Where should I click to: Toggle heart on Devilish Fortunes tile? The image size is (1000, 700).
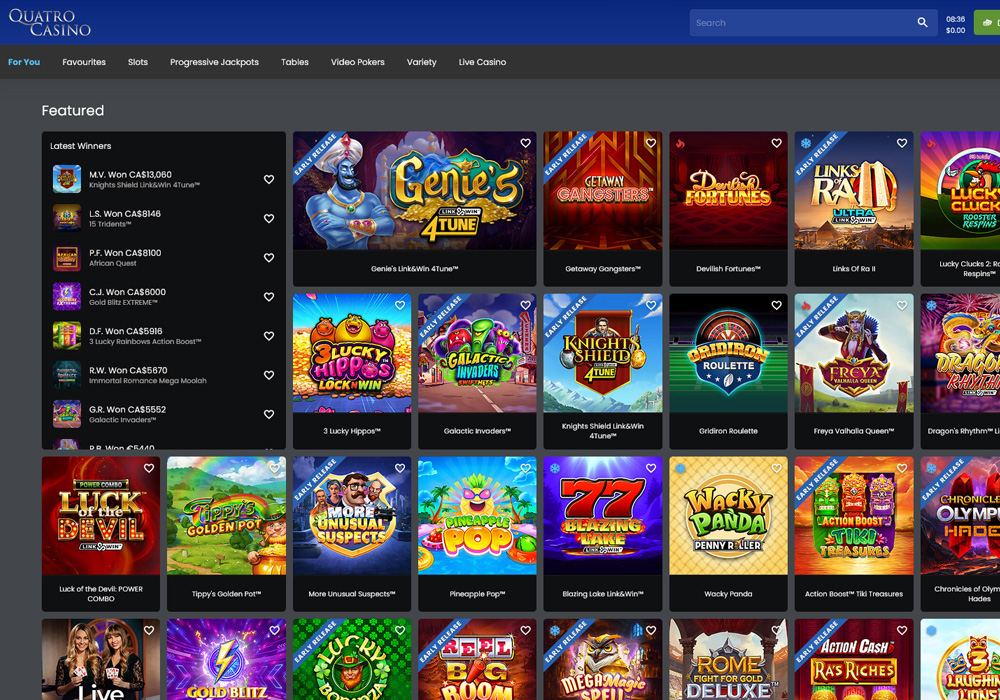[776, 143]
